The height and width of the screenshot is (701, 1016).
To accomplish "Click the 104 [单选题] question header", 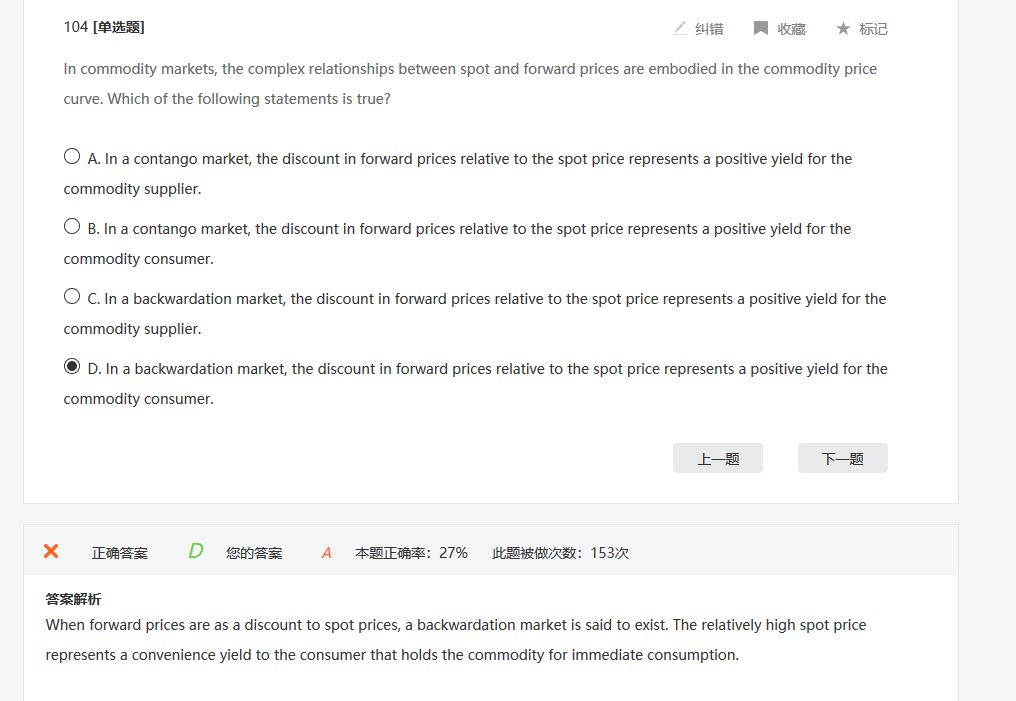I will (x=104, y=27).
